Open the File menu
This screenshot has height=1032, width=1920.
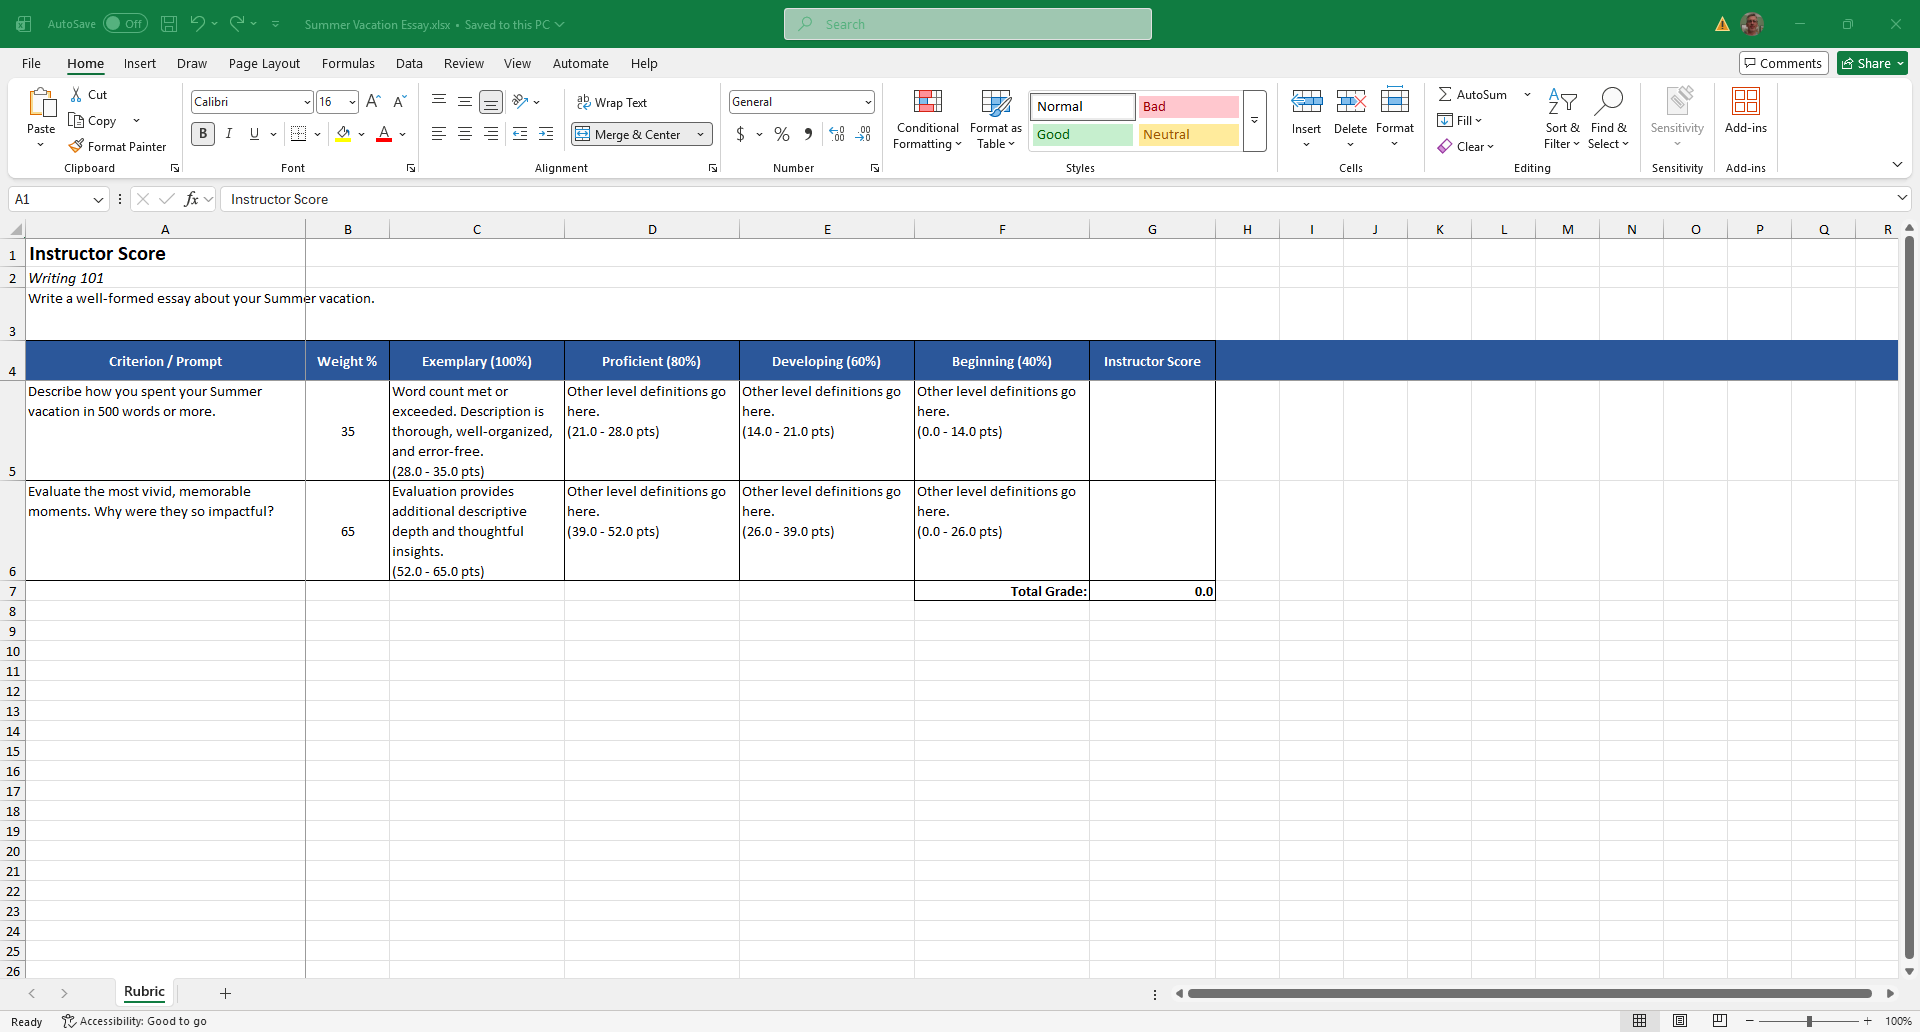tap(31, 63)
